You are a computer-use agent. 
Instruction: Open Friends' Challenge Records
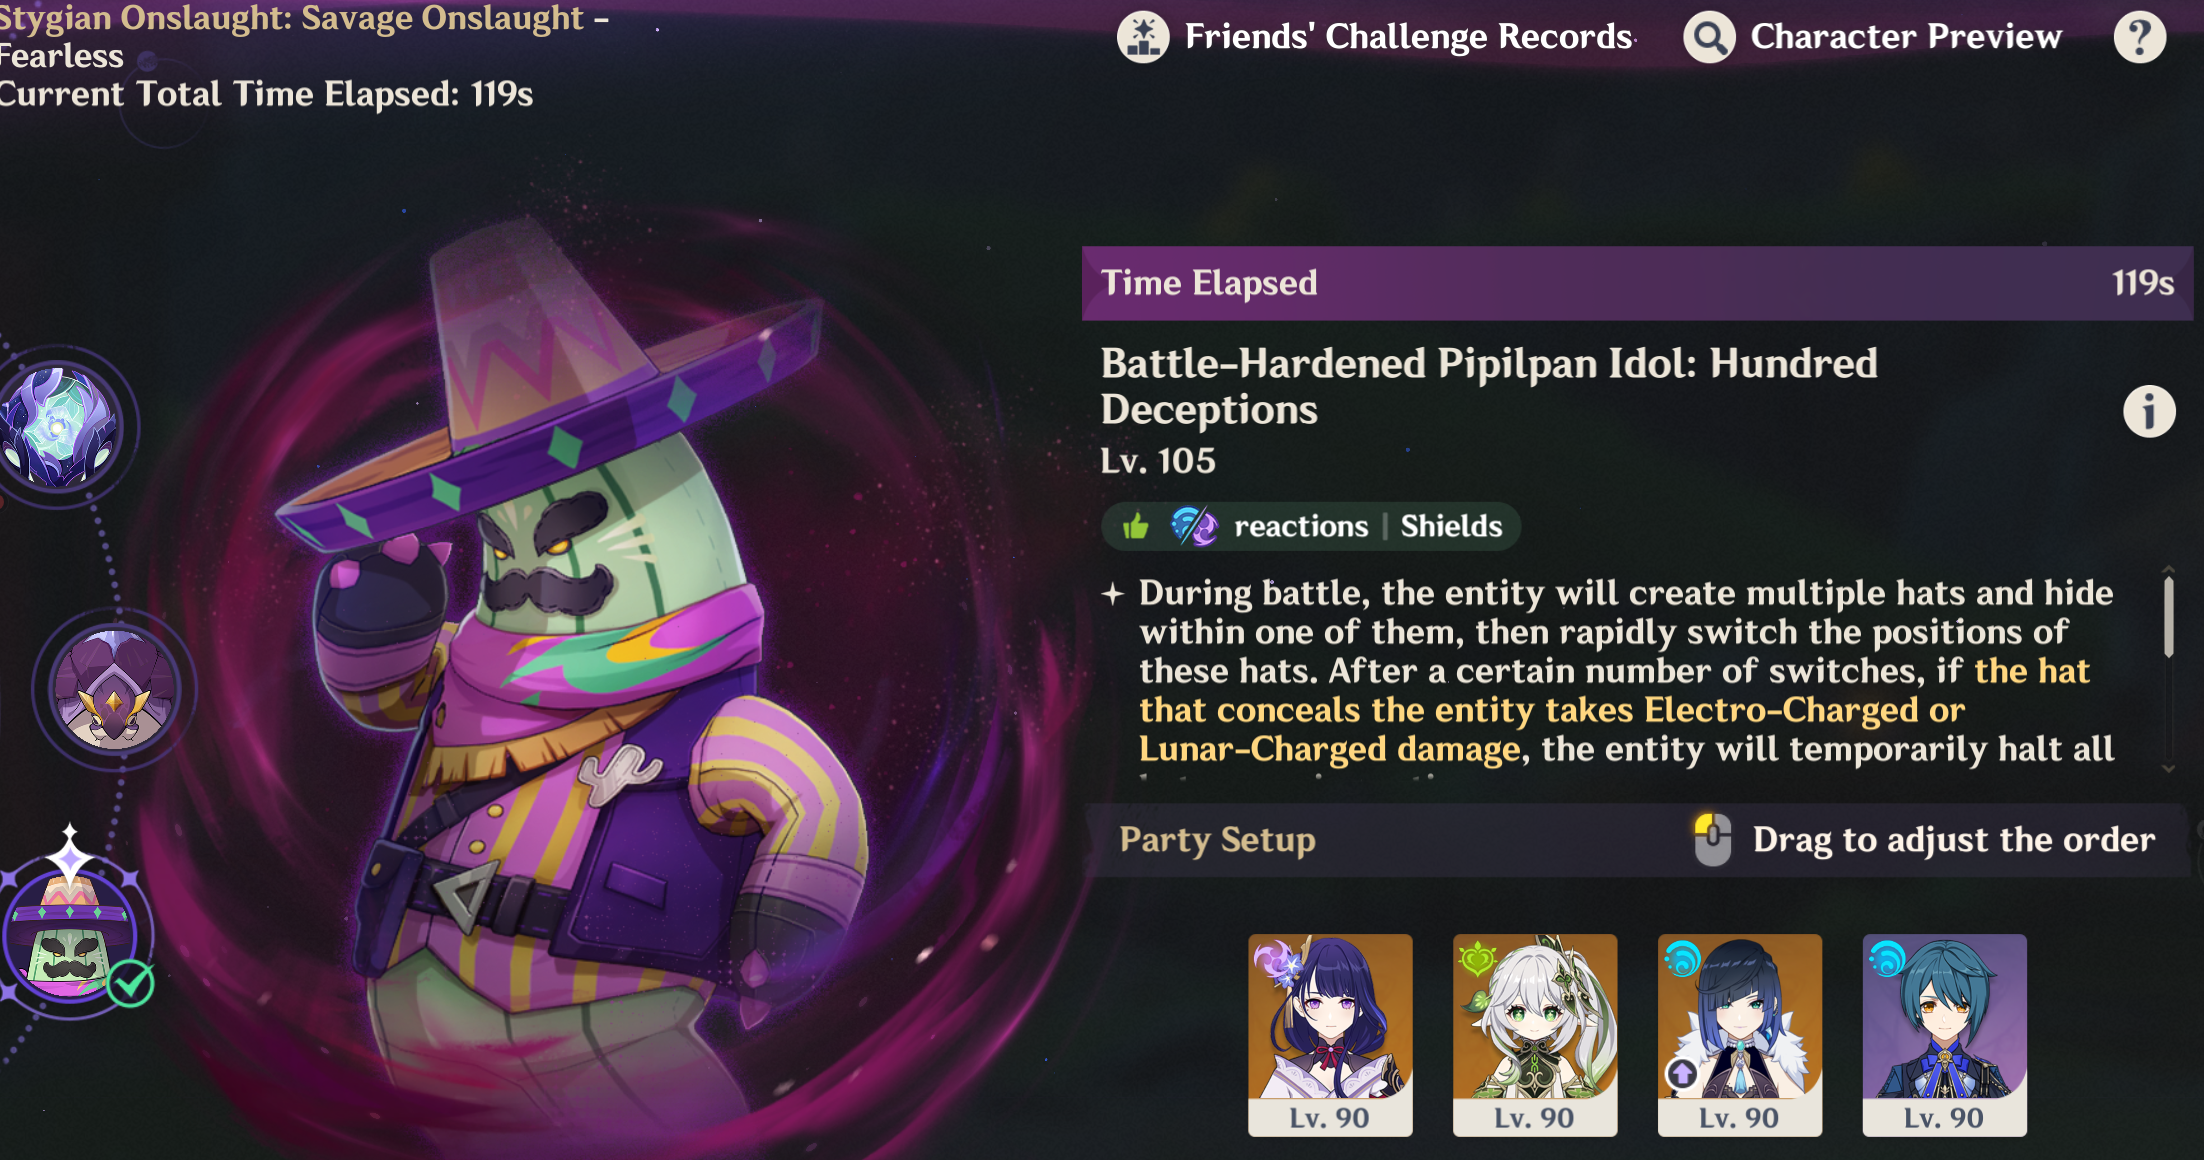click(x=1408, y=37)
